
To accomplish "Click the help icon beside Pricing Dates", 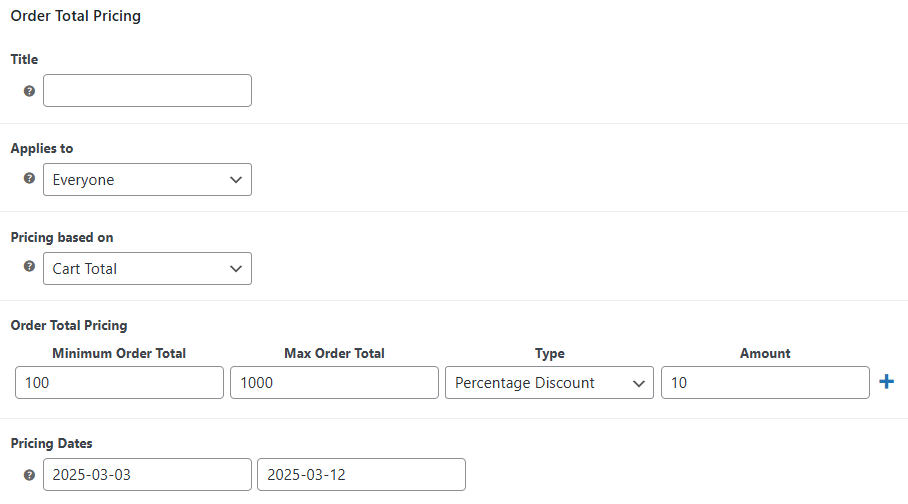I will [x=29, y=475].
